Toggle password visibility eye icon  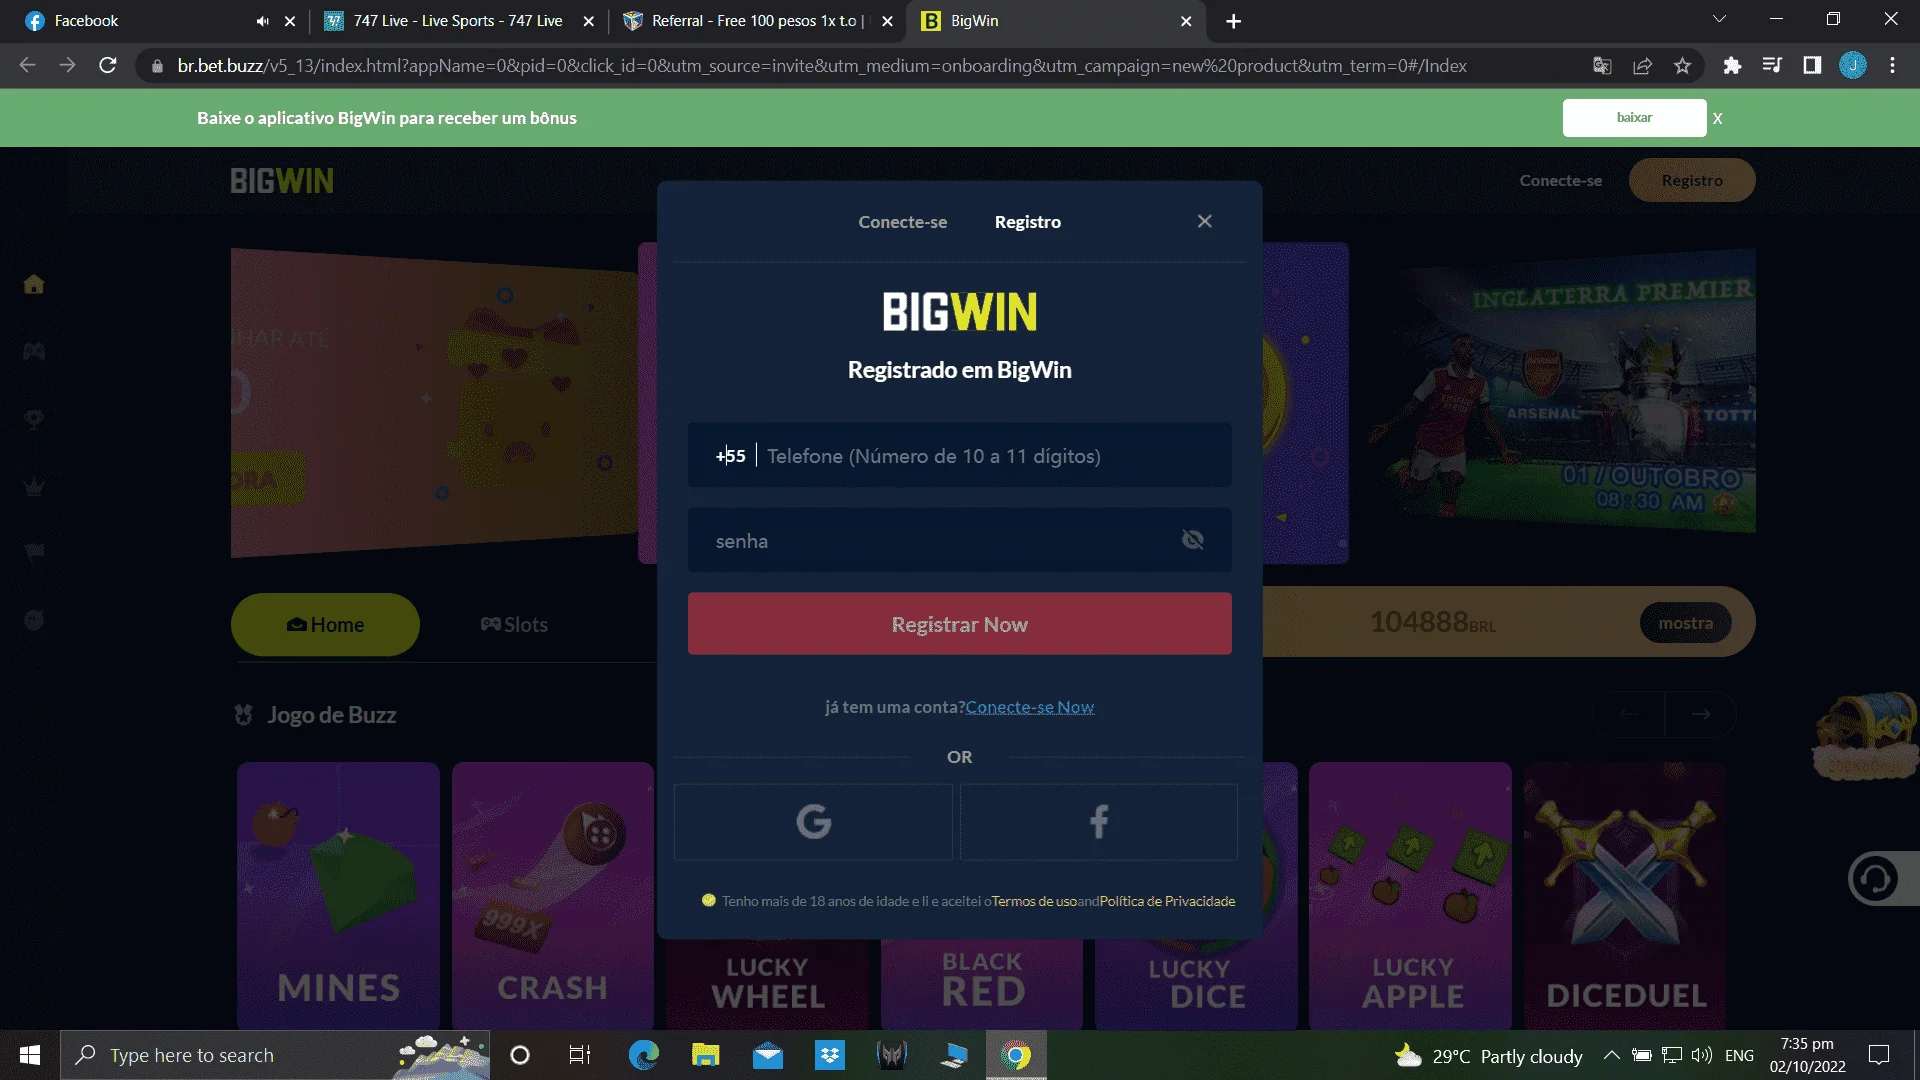pyautogui.click(x=1192, y=540)
